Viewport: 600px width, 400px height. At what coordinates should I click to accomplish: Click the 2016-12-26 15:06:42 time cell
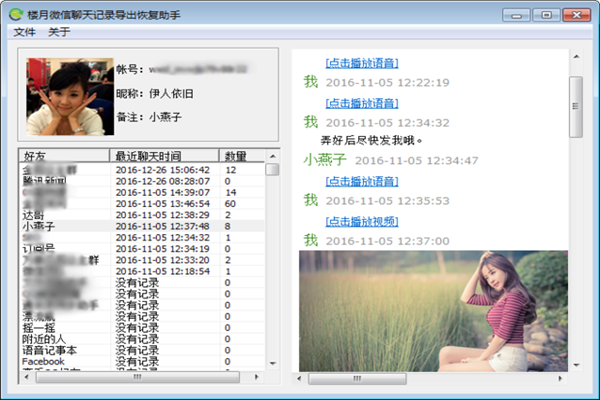click(163, 170)
